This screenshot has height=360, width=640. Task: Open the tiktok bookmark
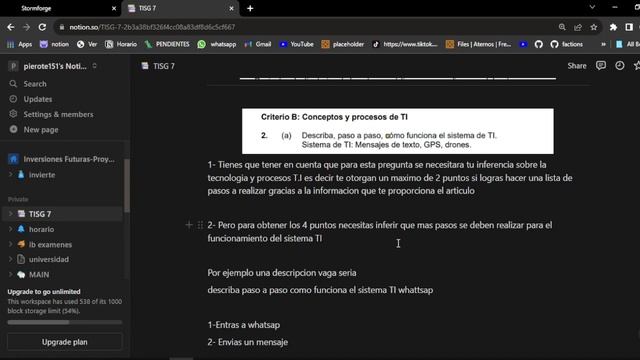[405, 44]
